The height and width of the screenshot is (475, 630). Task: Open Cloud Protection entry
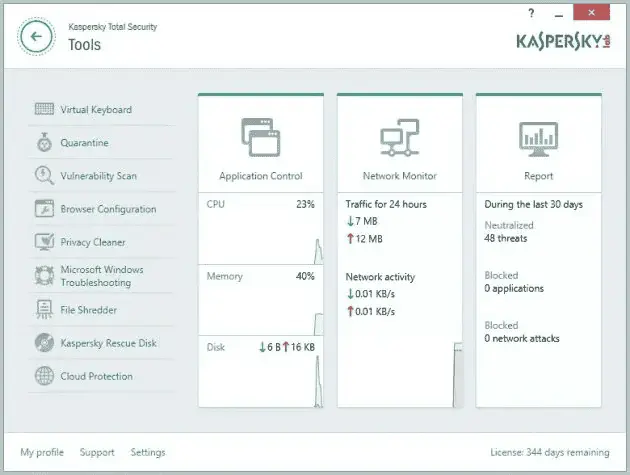(x=96, y=377)
